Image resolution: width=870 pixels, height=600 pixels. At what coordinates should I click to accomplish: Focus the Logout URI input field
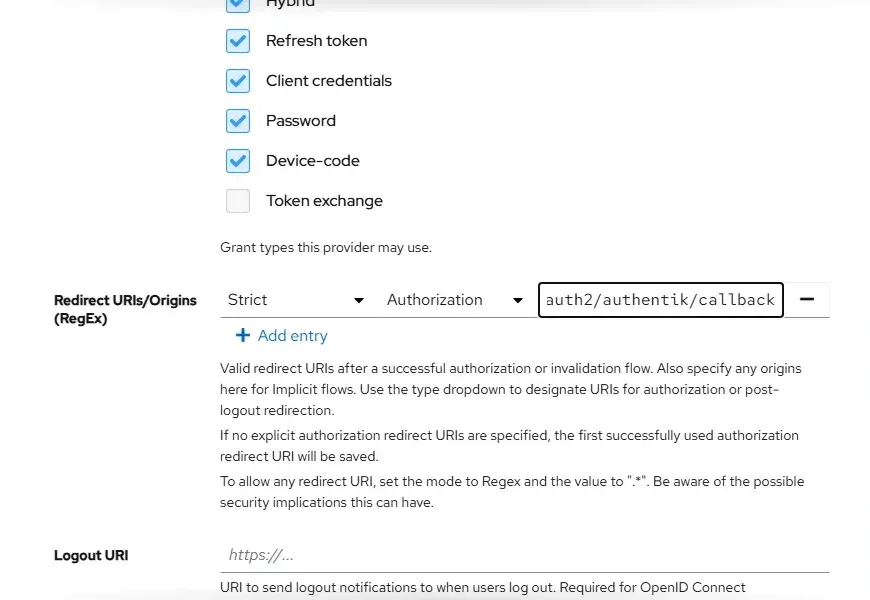(524, 554)
